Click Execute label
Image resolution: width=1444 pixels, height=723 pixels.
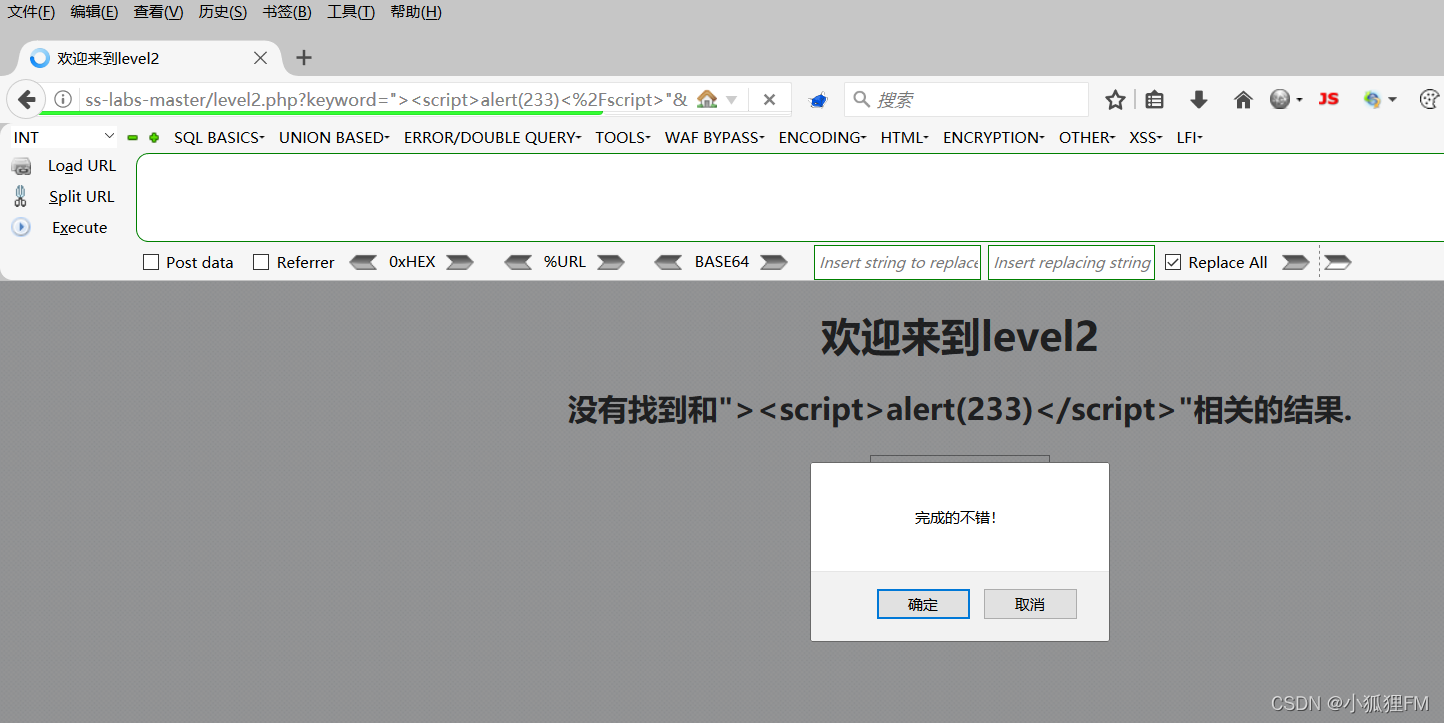[80, 228]
